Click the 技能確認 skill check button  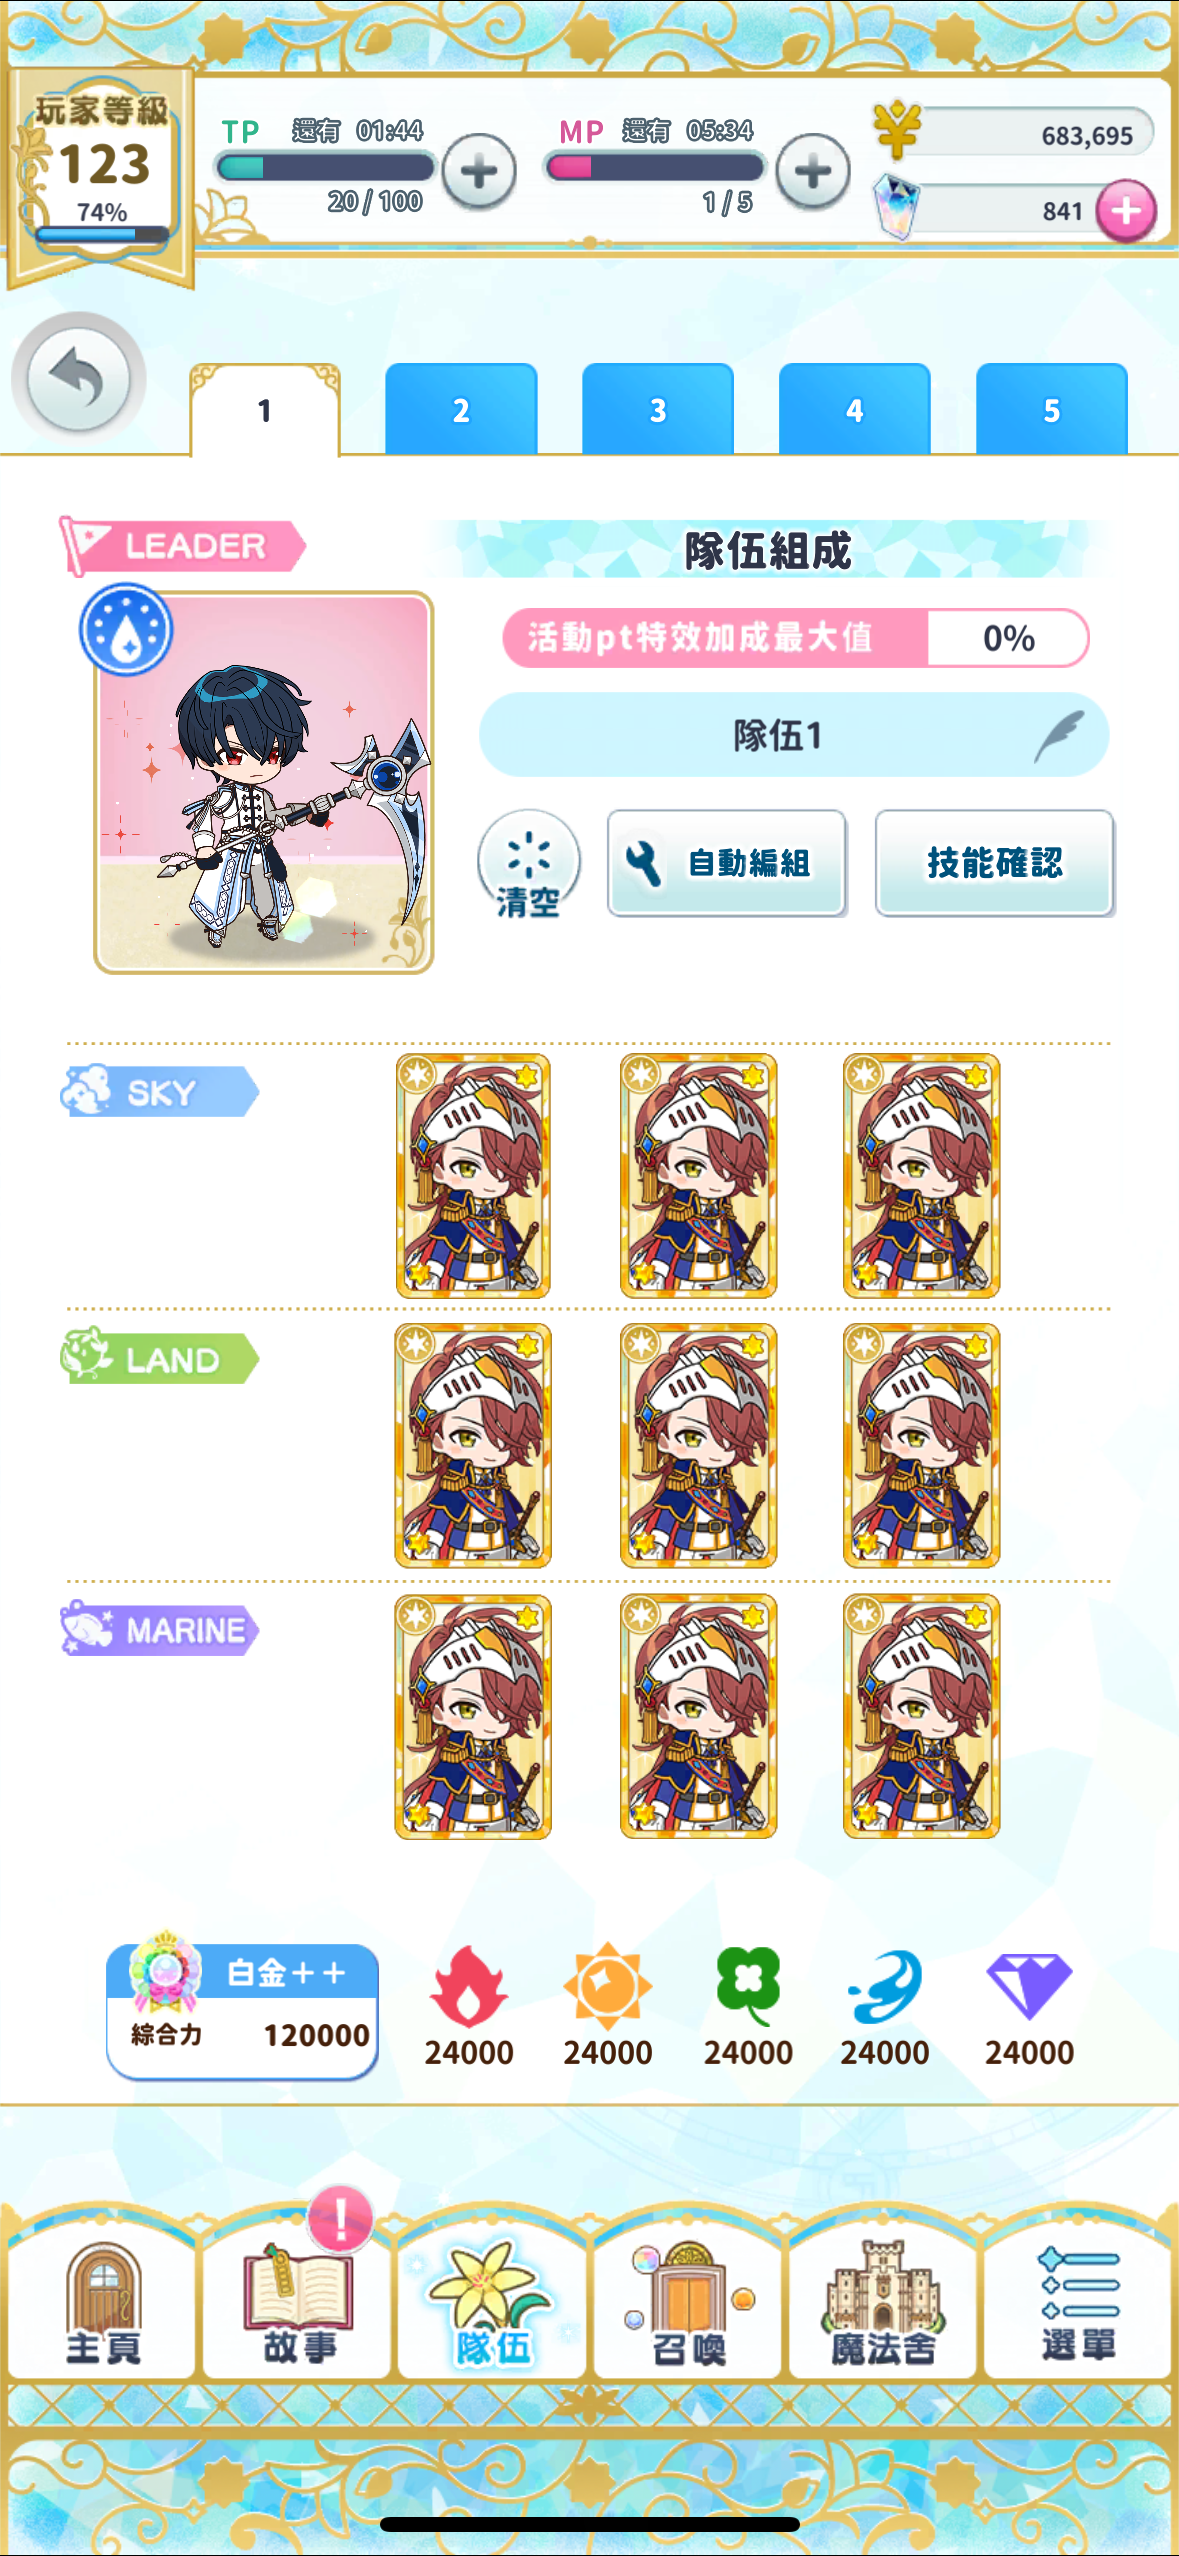(x=995, y=863)
